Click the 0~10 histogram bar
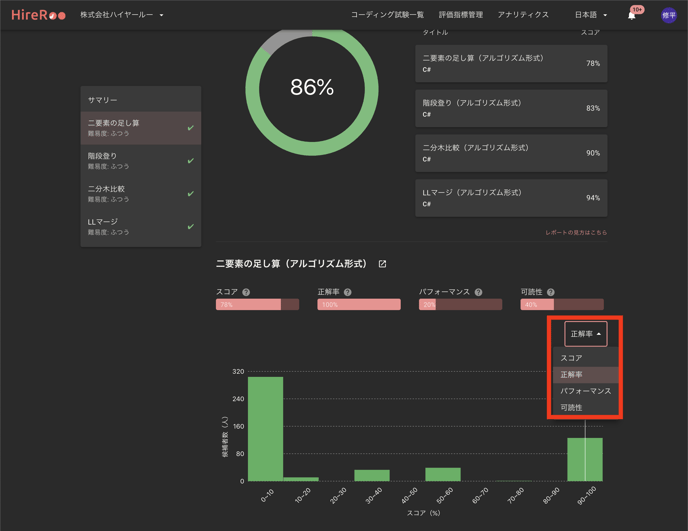 (x=265, y=429)
